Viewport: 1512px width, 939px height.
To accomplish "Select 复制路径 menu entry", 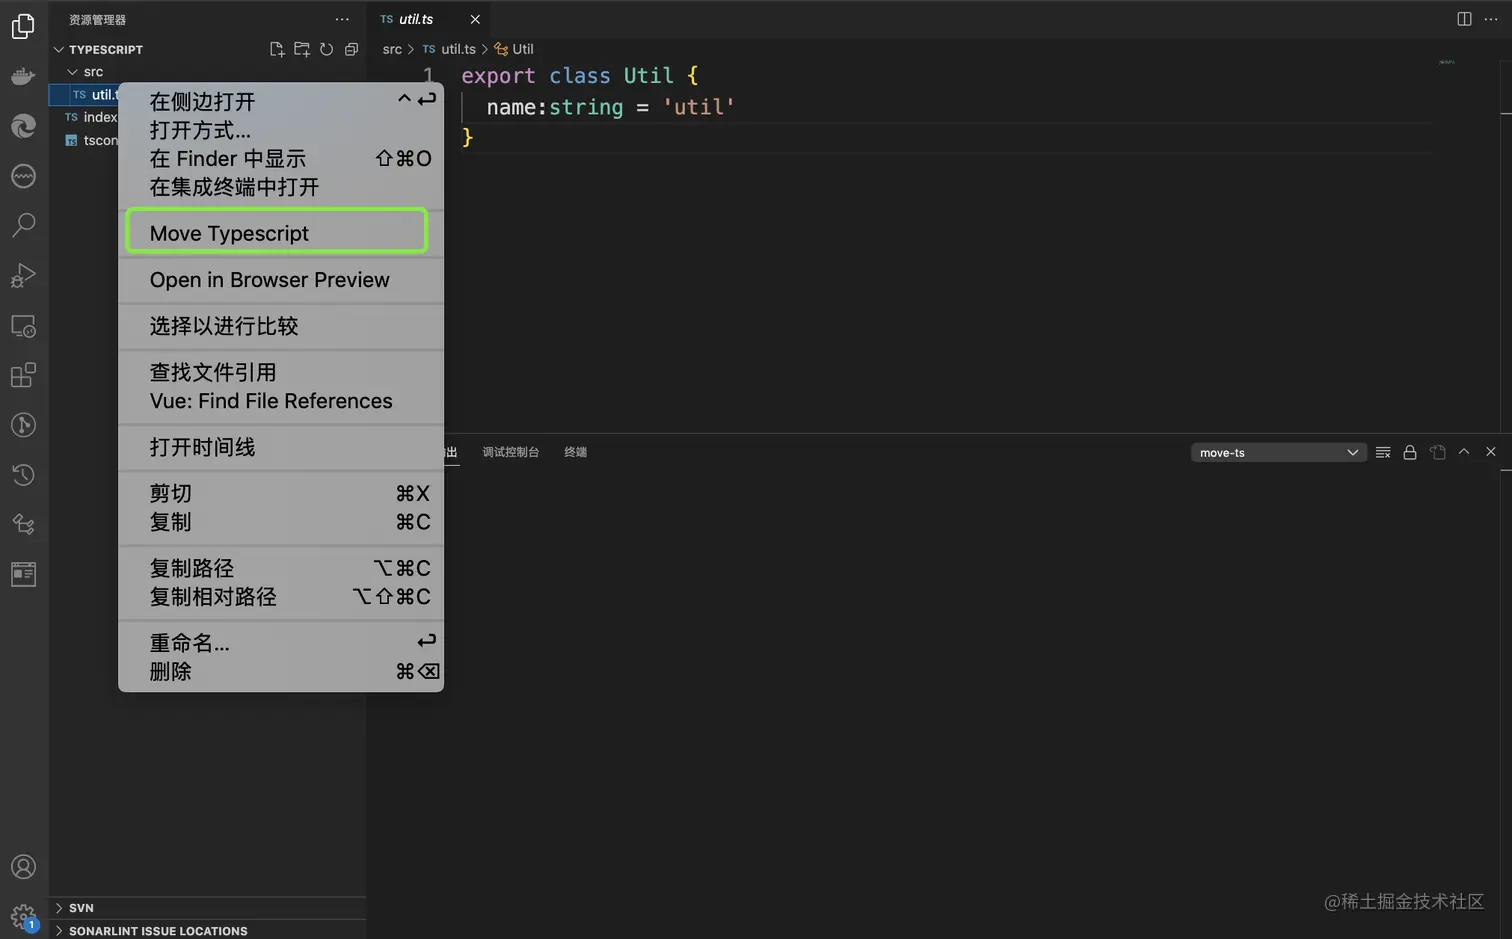I will point(281,568).
